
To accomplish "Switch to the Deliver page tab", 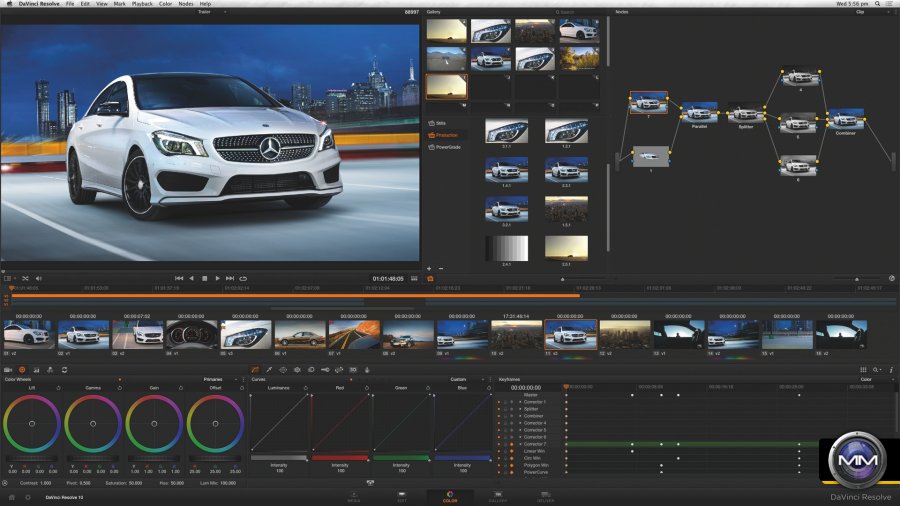I will [x=547, y=495].
